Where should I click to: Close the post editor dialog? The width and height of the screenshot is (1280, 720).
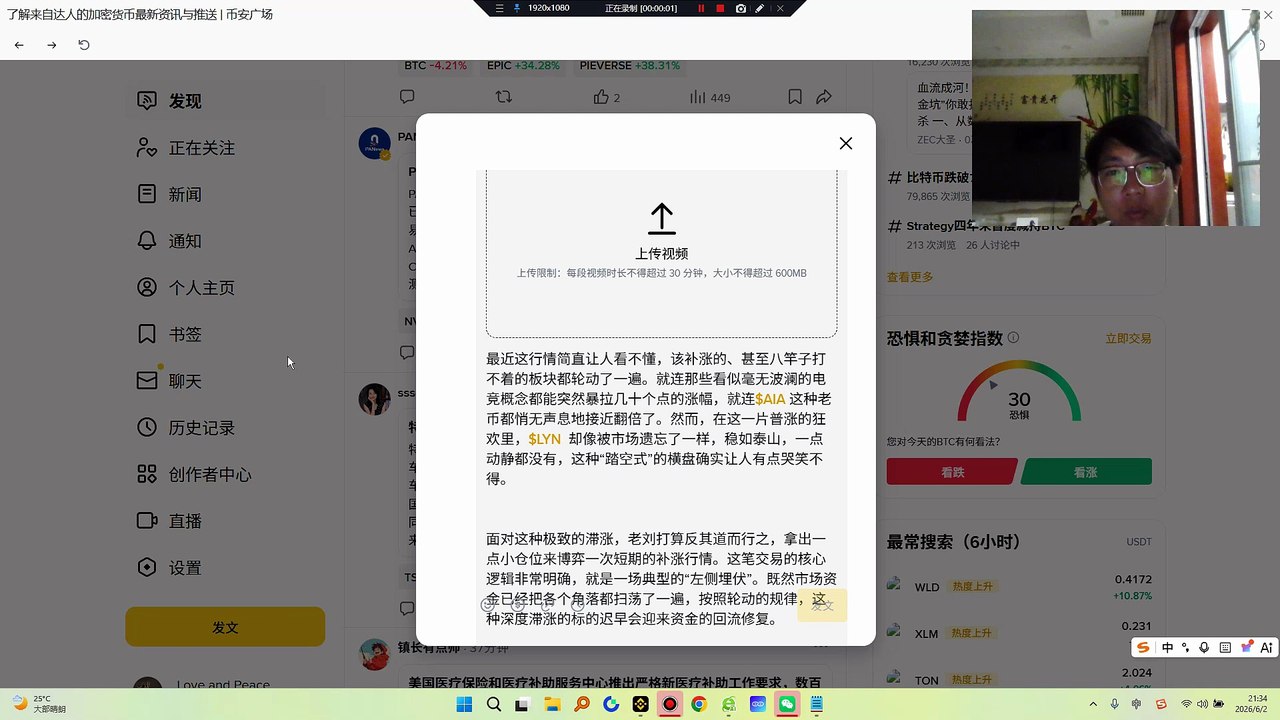click(846, 143)
